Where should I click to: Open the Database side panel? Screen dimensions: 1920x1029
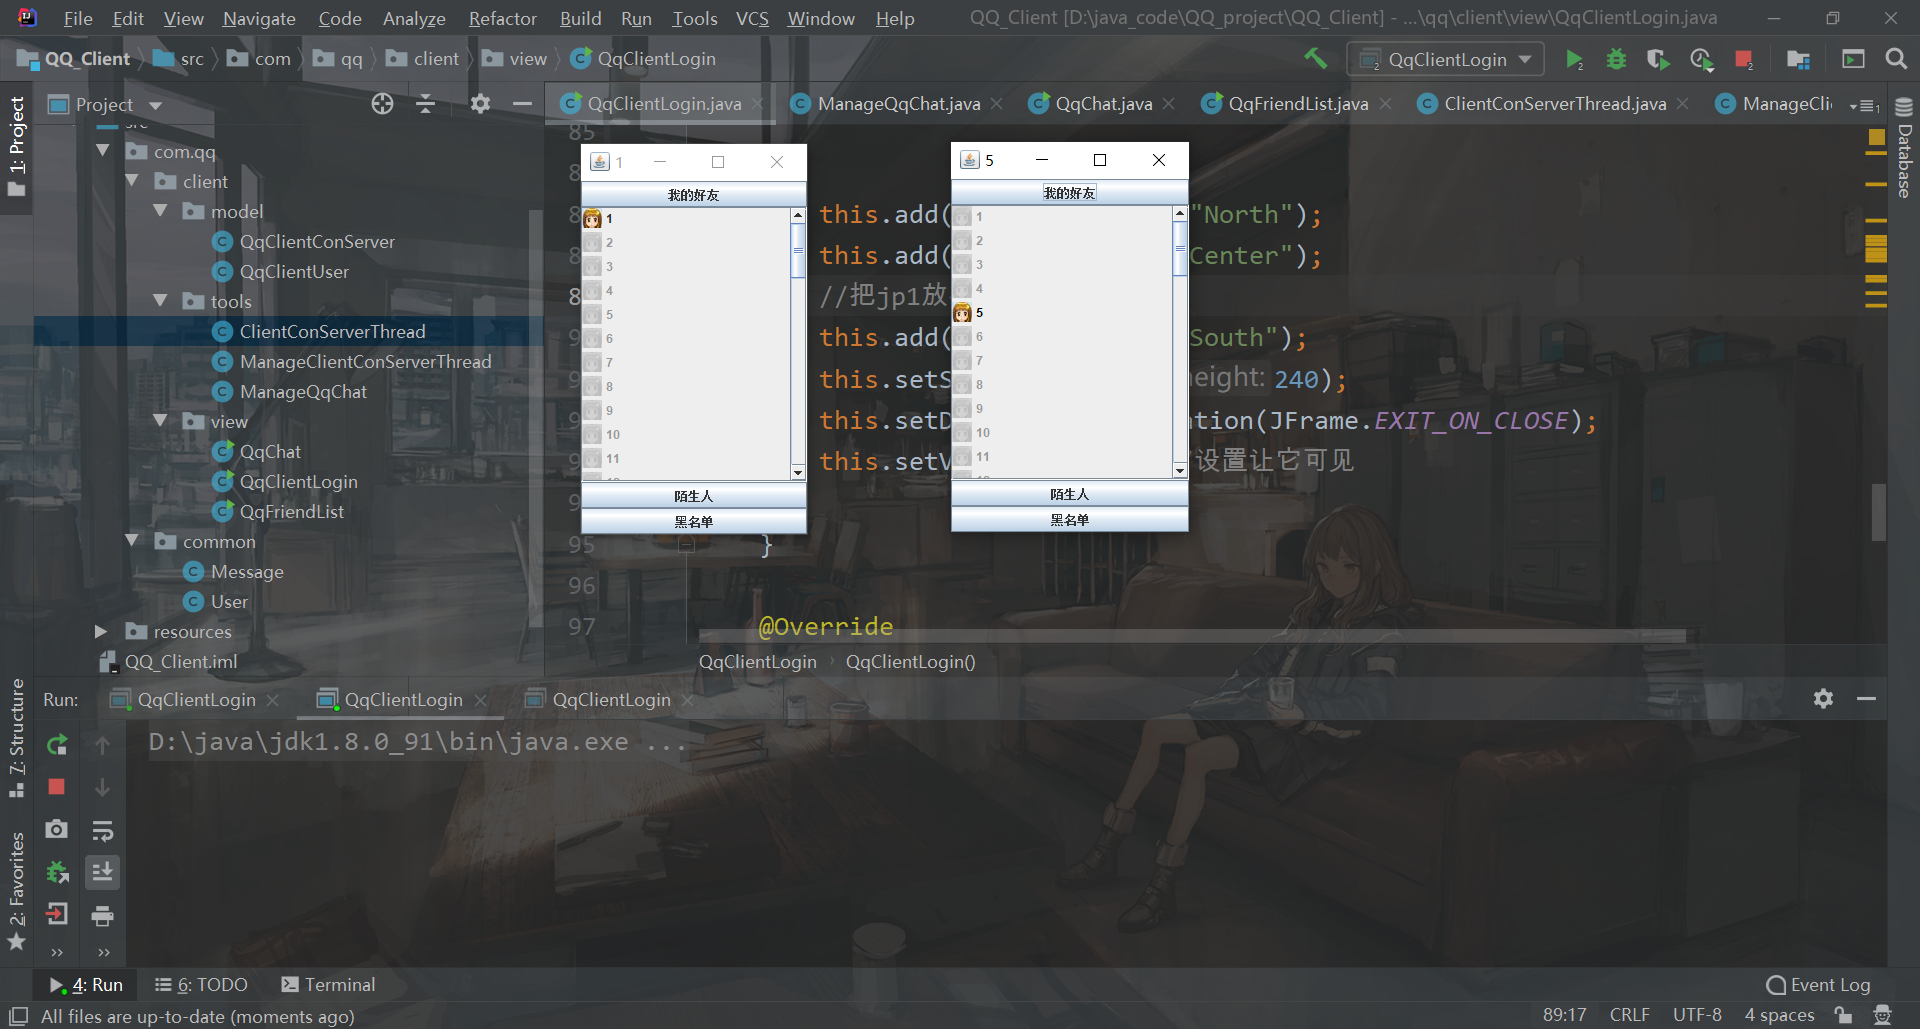1904,148
